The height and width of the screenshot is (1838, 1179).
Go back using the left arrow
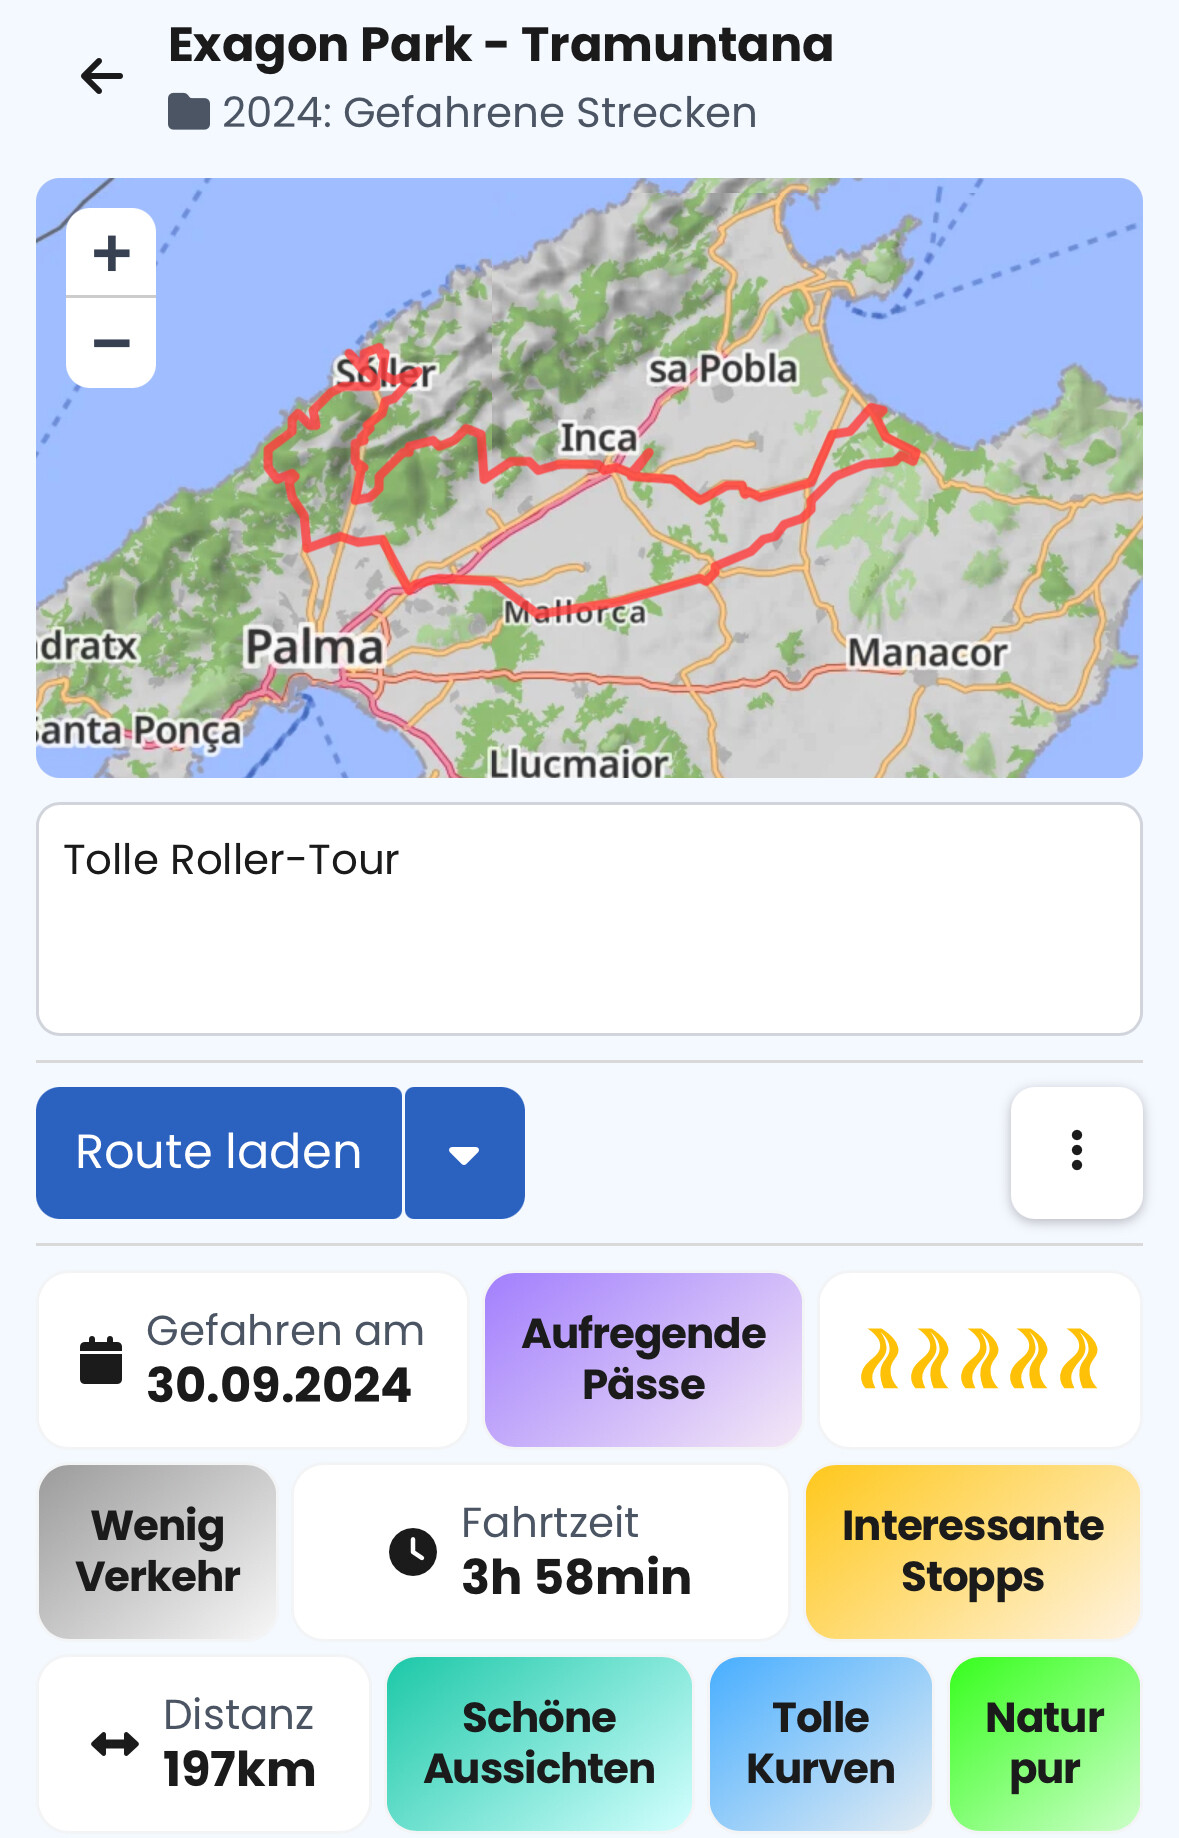click(x=102, y=76)
